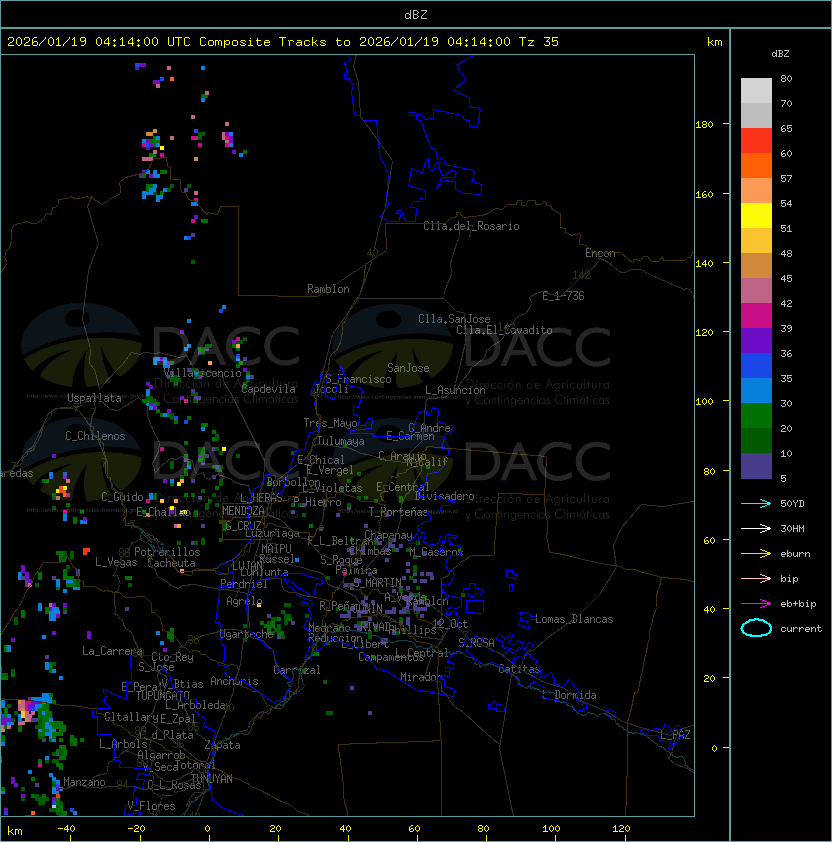The width and height of the screenshot is (832, 842).
Task: Click the 'Zapata' map label
Action: click(222, 745)
